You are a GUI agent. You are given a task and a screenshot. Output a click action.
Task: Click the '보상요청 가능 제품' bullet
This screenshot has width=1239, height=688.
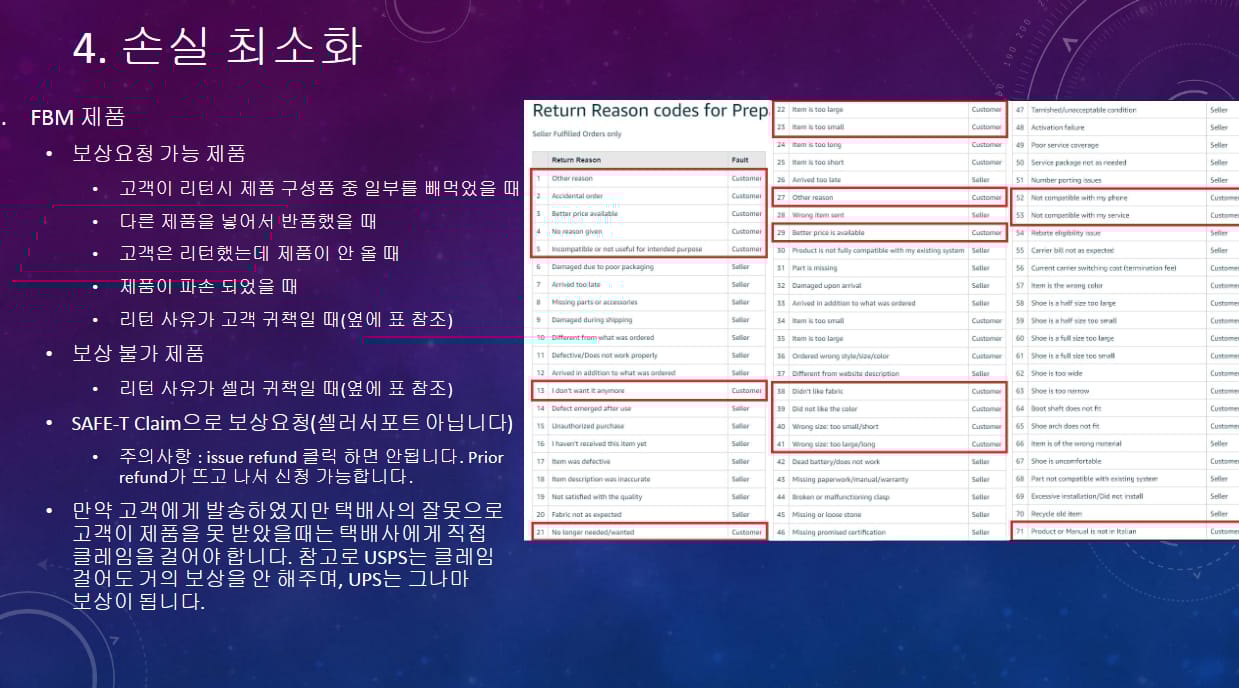[159, 154]
